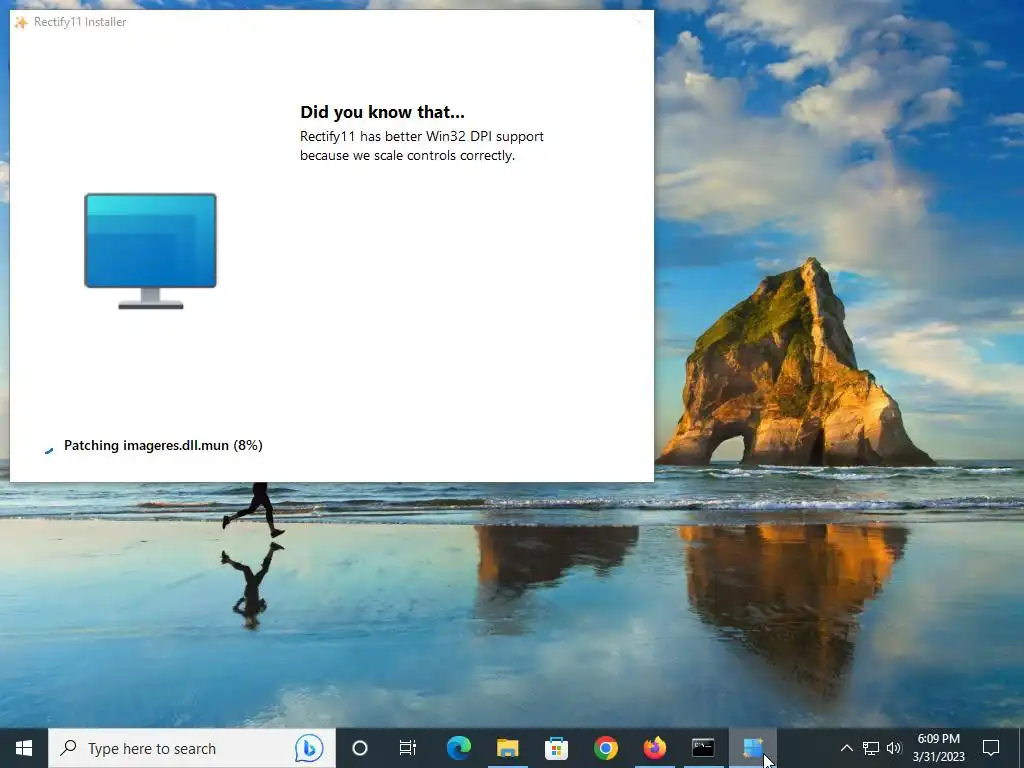Viewport: 1024px width, 768px height.
Task: Click the Rectify11 Installer star icon in title bar
Action: pyautogui.click(x=21, y=22)
